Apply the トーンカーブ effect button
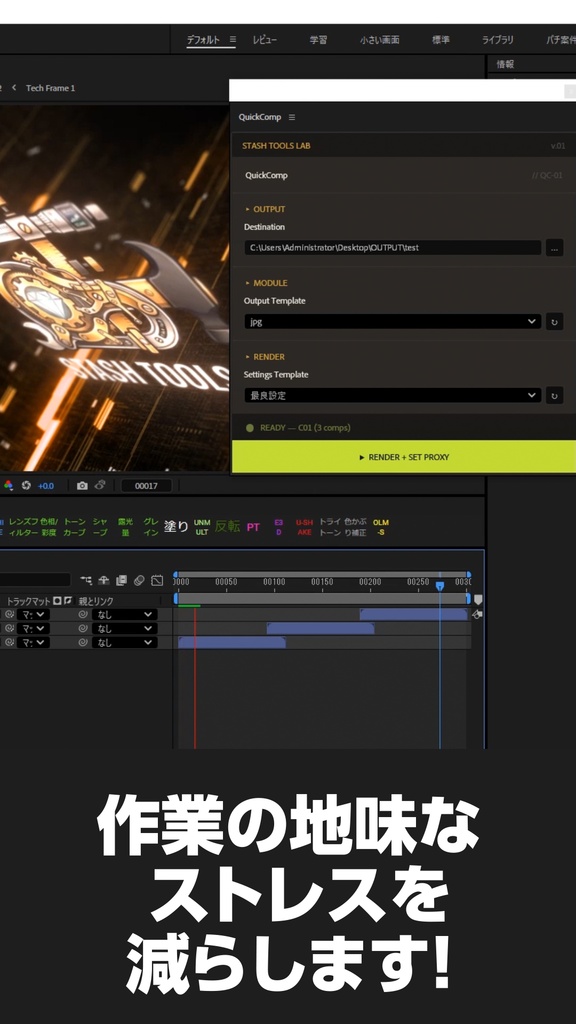The height and width of the screenshot is (1024, 576). (74, 527)
